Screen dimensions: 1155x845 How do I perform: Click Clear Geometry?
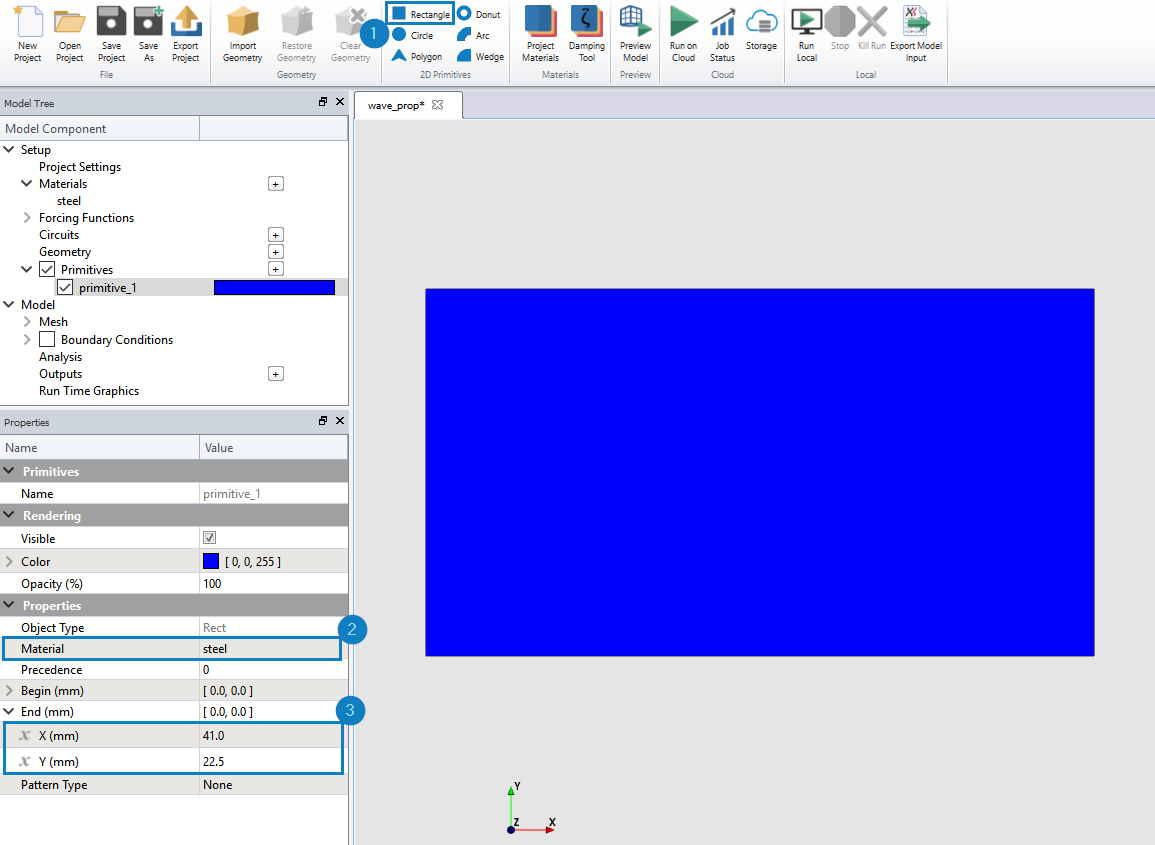351,33
